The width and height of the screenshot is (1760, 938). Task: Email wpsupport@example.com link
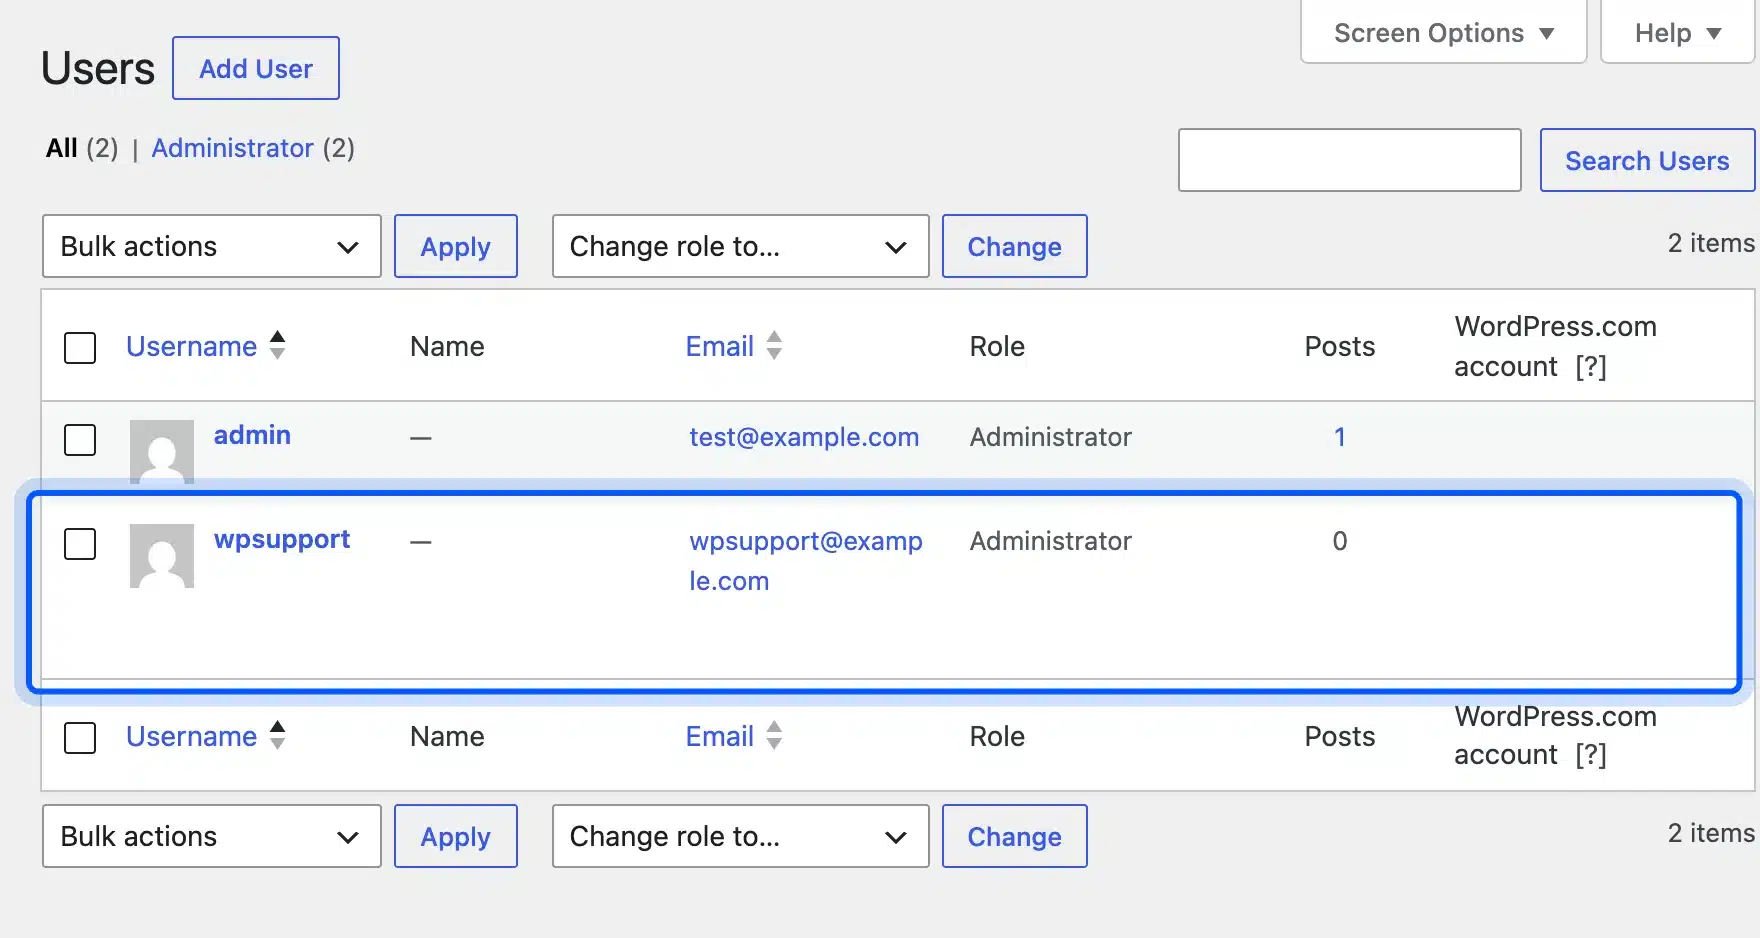(x=806, y=561)
